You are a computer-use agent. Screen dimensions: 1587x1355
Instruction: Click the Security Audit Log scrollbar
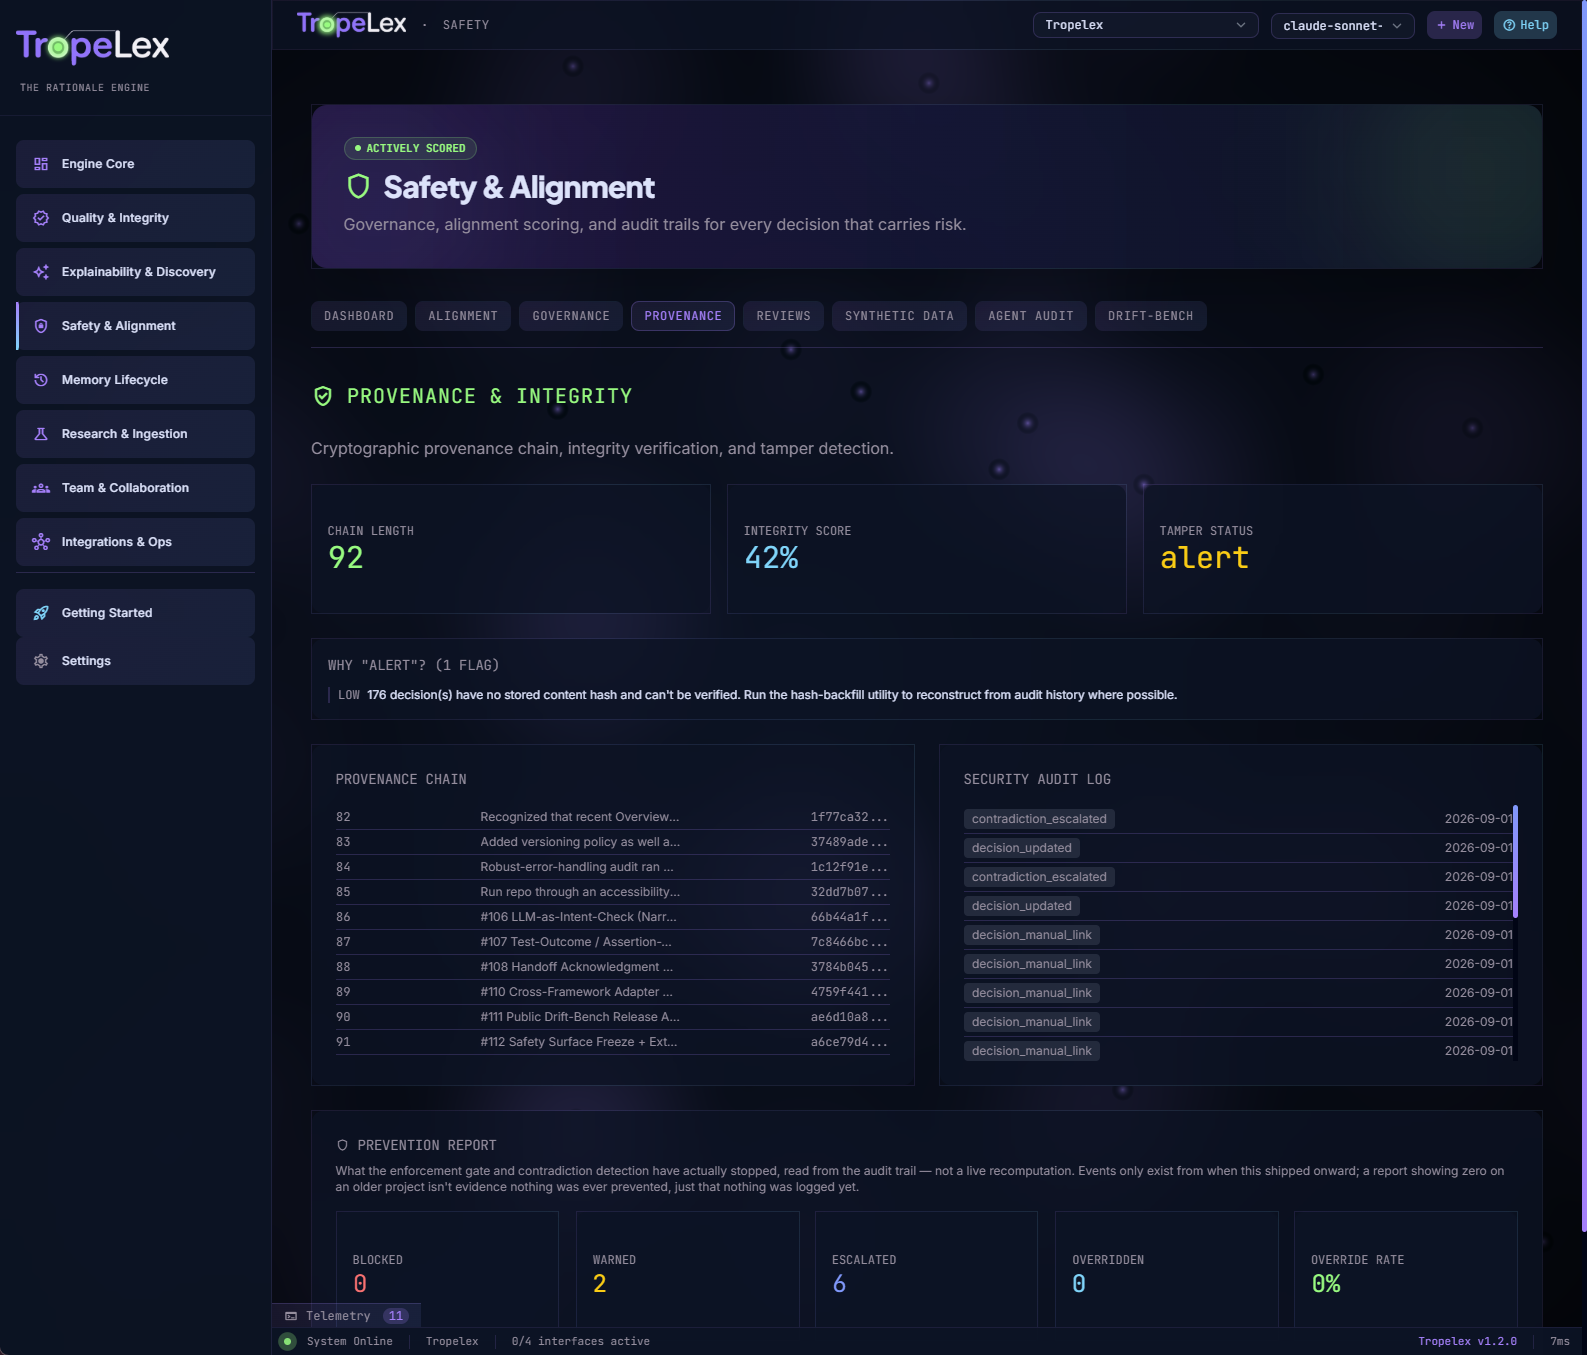(x=1516, y=861)
